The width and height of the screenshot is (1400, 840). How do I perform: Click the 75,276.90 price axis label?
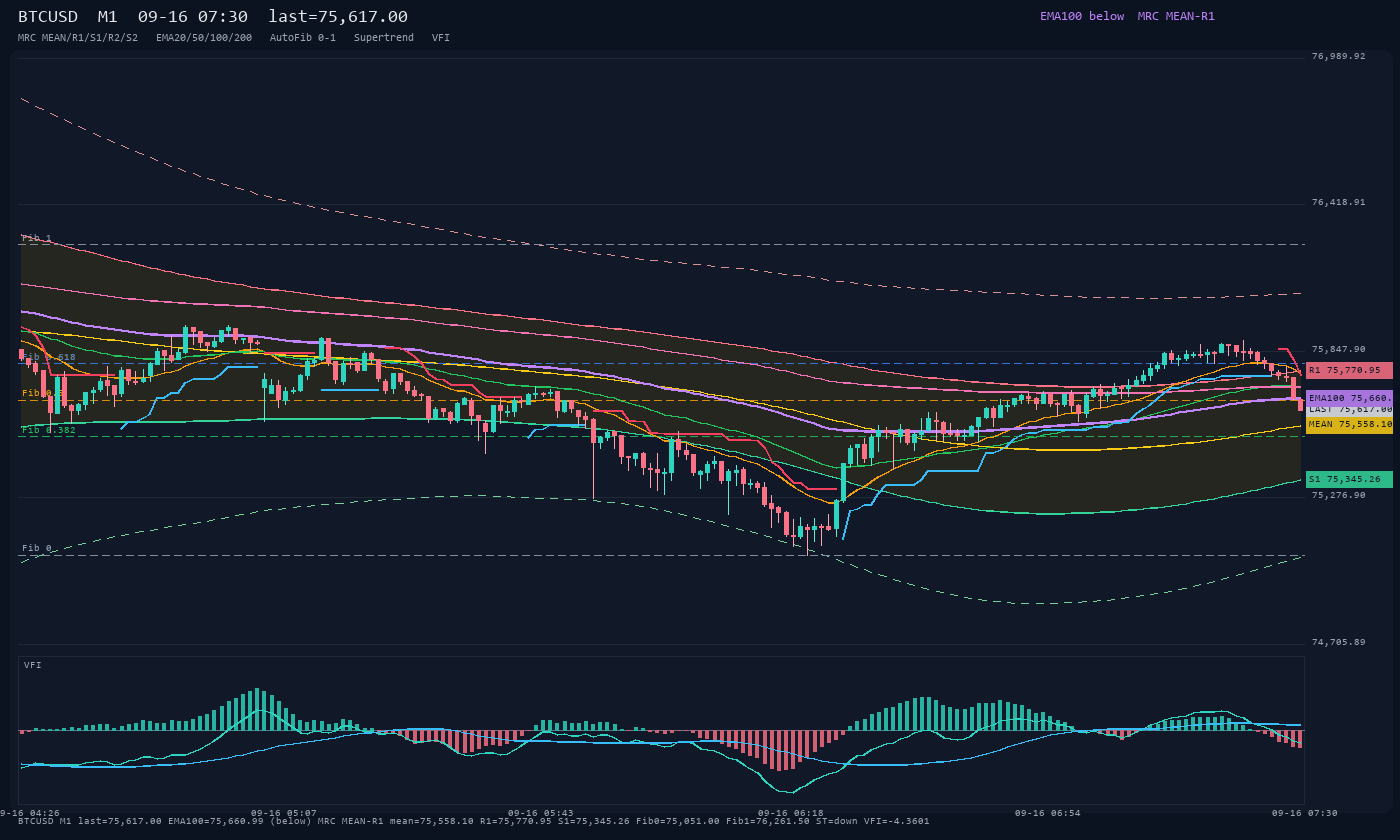coord(1338,495)
